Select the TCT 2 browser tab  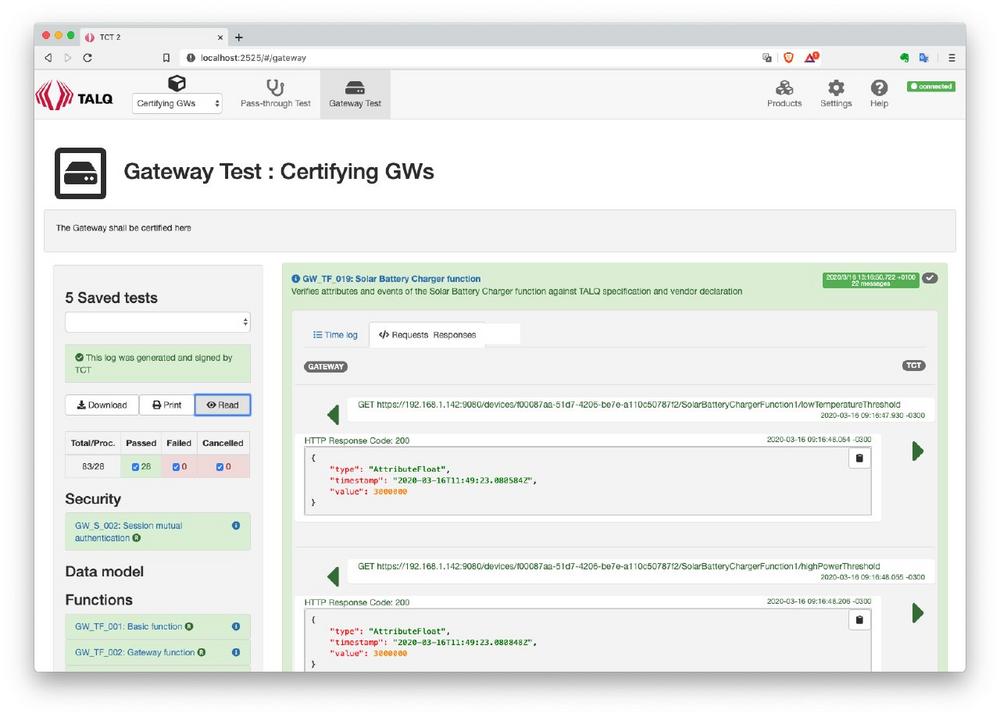point(154,37)
